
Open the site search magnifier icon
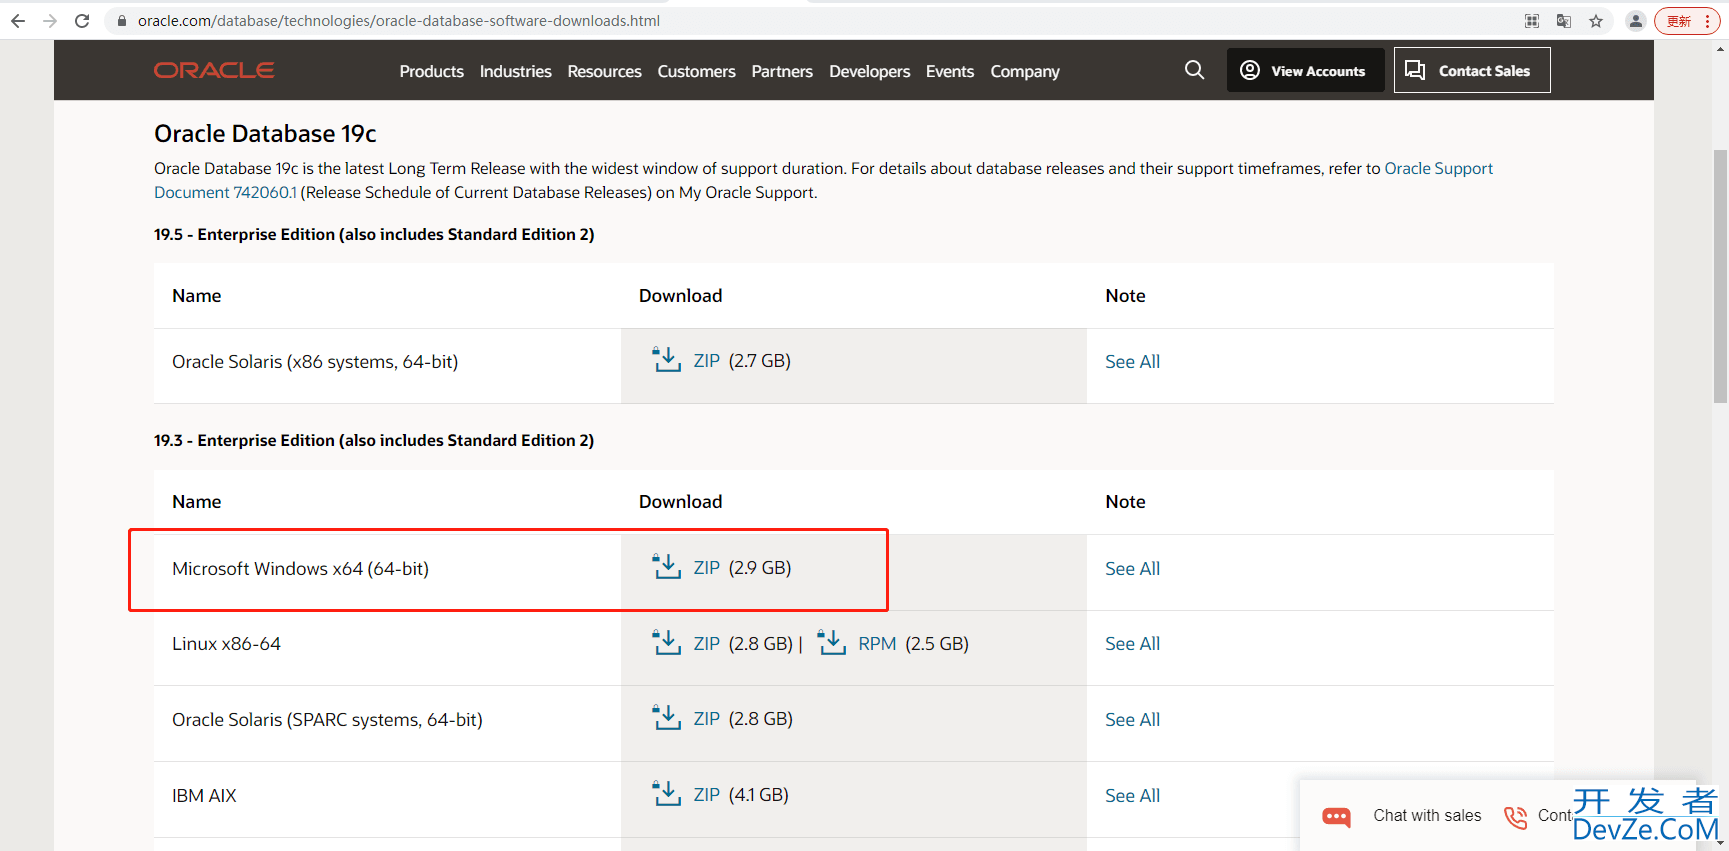click(1194, 70)
